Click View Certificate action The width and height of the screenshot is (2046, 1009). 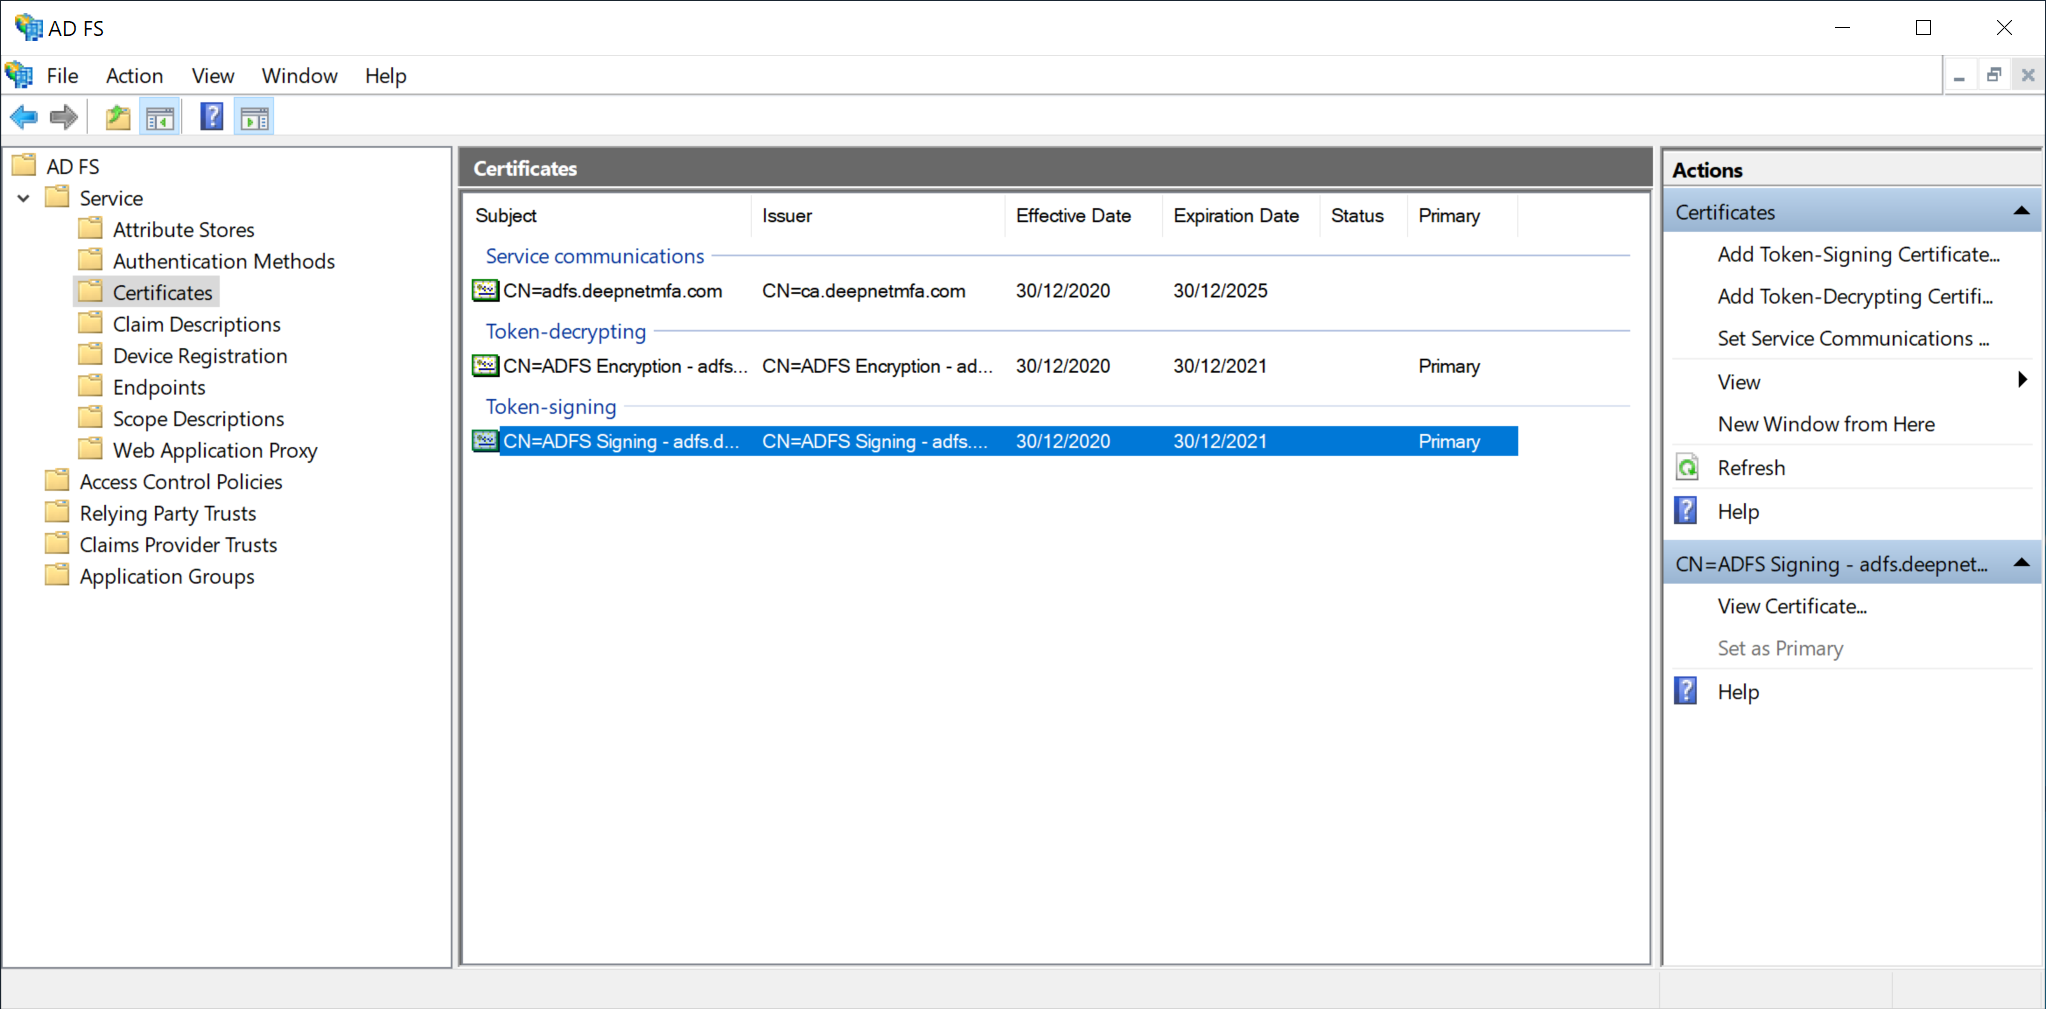(x=1792, y=606)
